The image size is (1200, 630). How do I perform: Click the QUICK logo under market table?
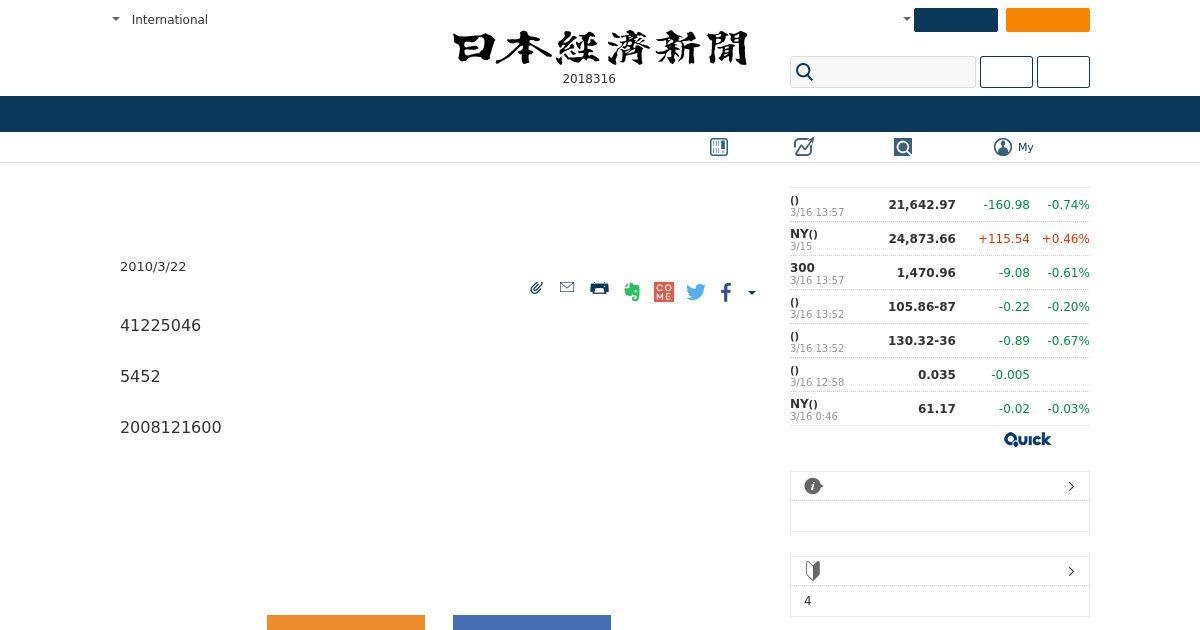(x=1027, y=439)
